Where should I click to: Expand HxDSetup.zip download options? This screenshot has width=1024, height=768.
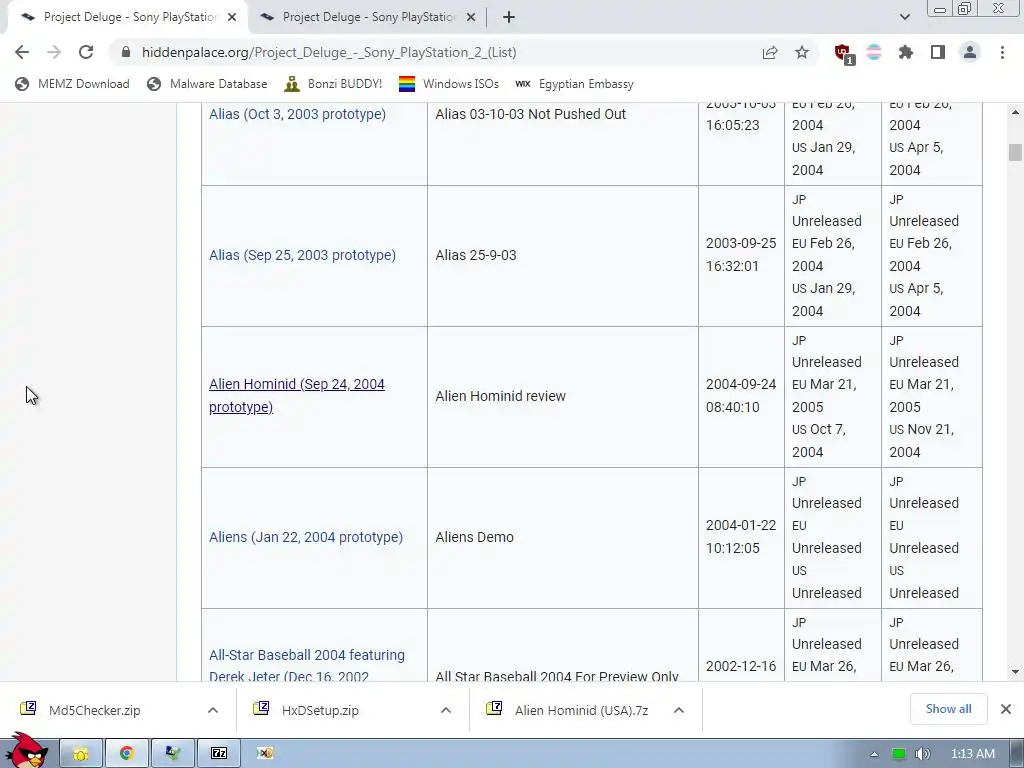coord(446,710)
